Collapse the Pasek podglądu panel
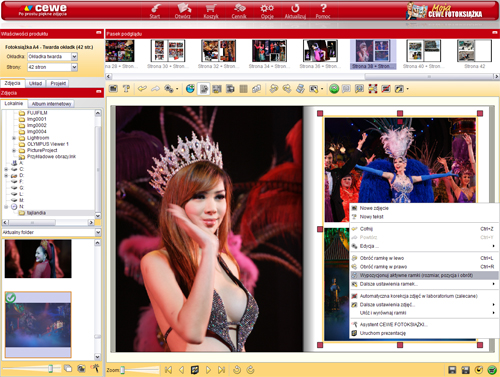Viewport: 500px width, 377px height. (495, 33)
